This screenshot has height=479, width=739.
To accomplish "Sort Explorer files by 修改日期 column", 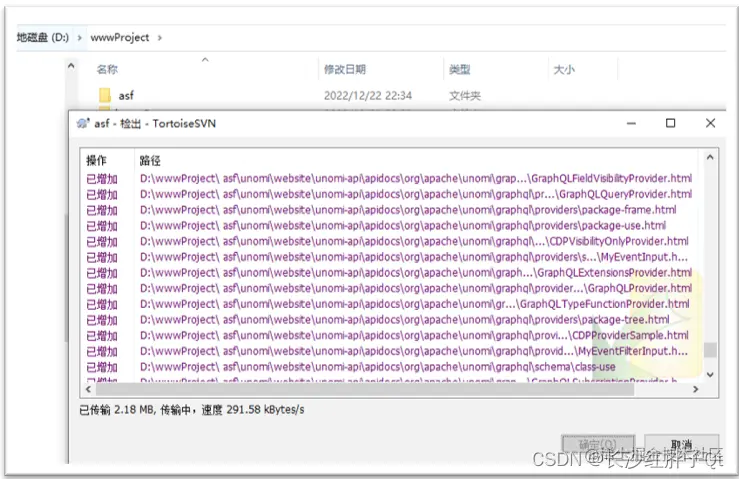I will click(345, 70).
